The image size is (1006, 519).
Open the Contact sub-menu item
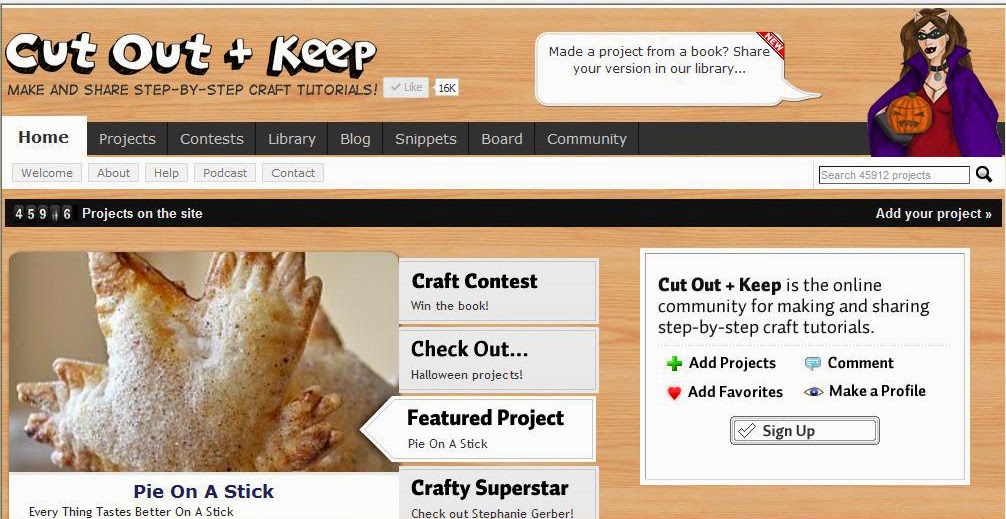(x=293, y=173)
